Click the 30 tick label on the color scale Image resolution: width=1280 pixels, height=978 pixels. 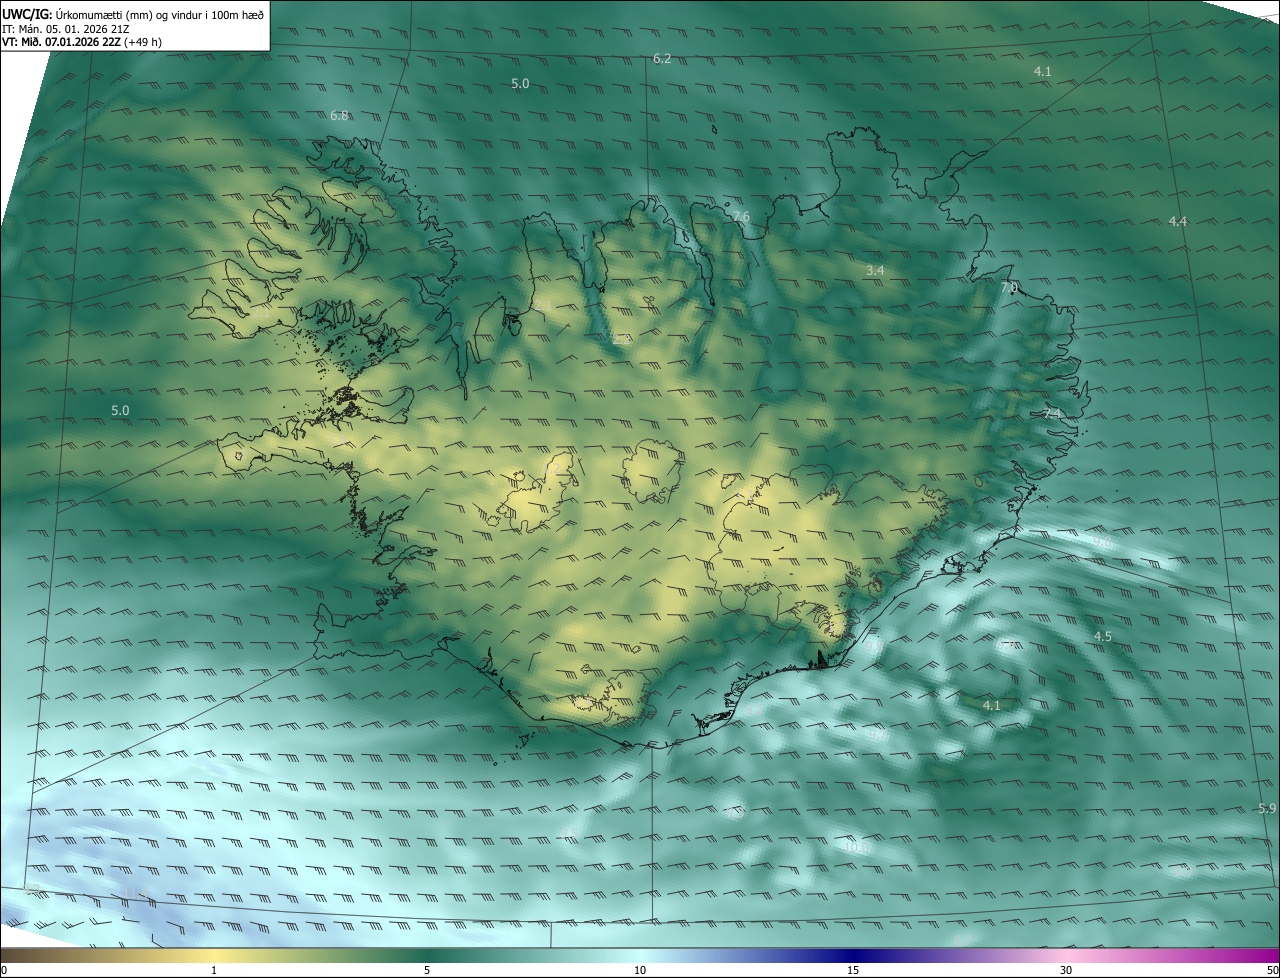coord(1066,970)
